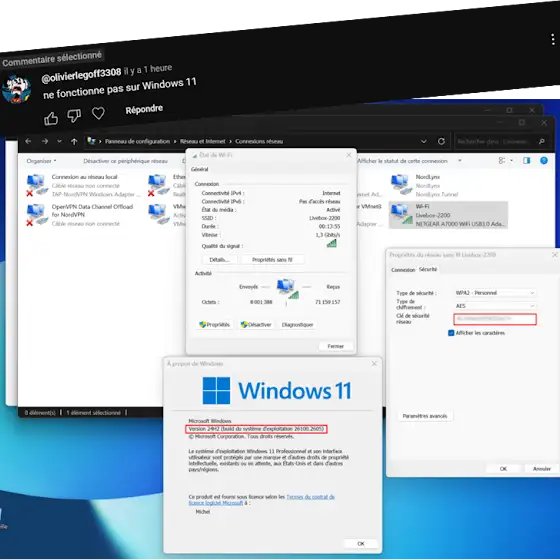Open Connexion au réseau local adapter
The height and width of the screenshot is (560, 560).
click(84, 185)
